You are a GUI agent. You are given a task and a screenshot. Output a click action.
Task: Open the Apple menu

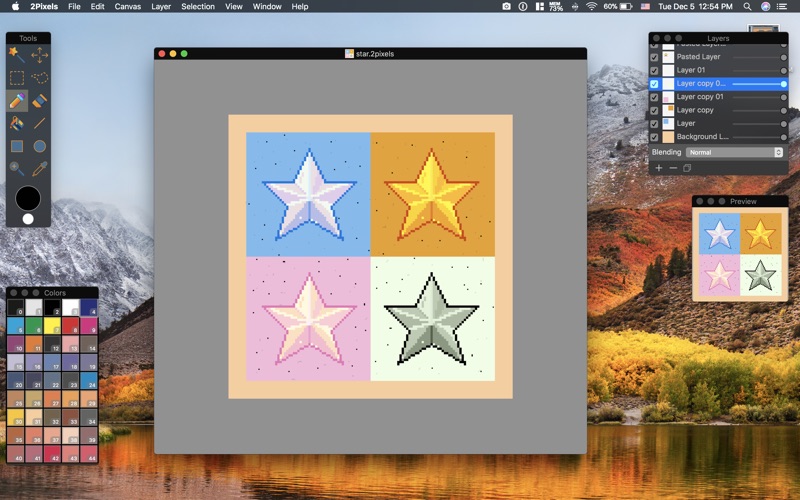[15, 7]
